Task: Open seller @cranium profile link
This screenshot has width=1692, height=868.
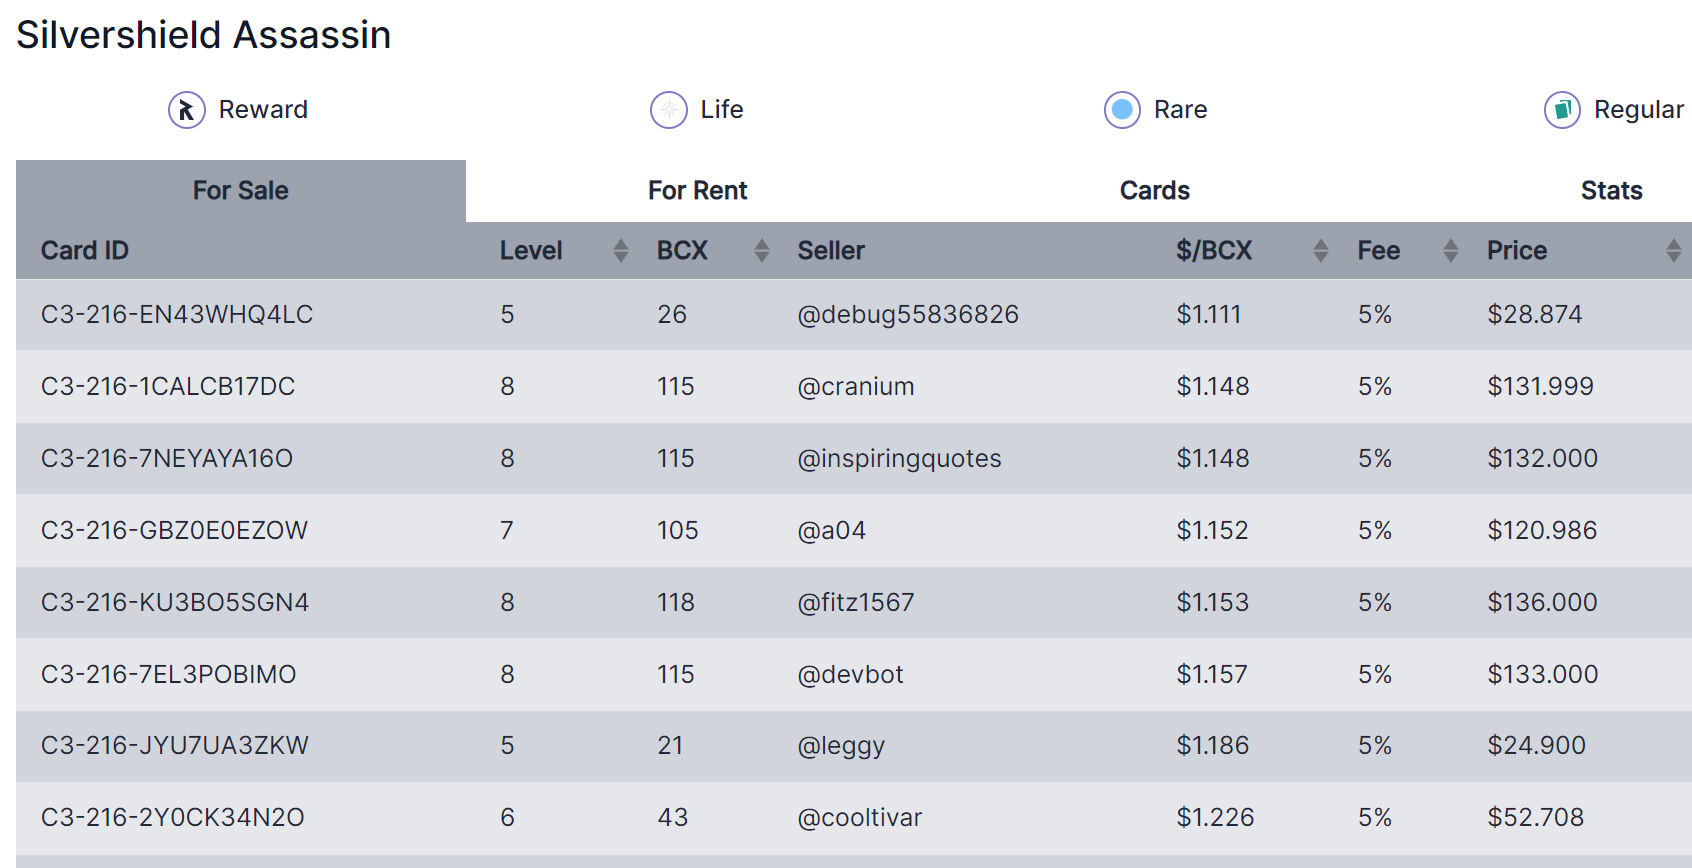Action: [855, 387]
